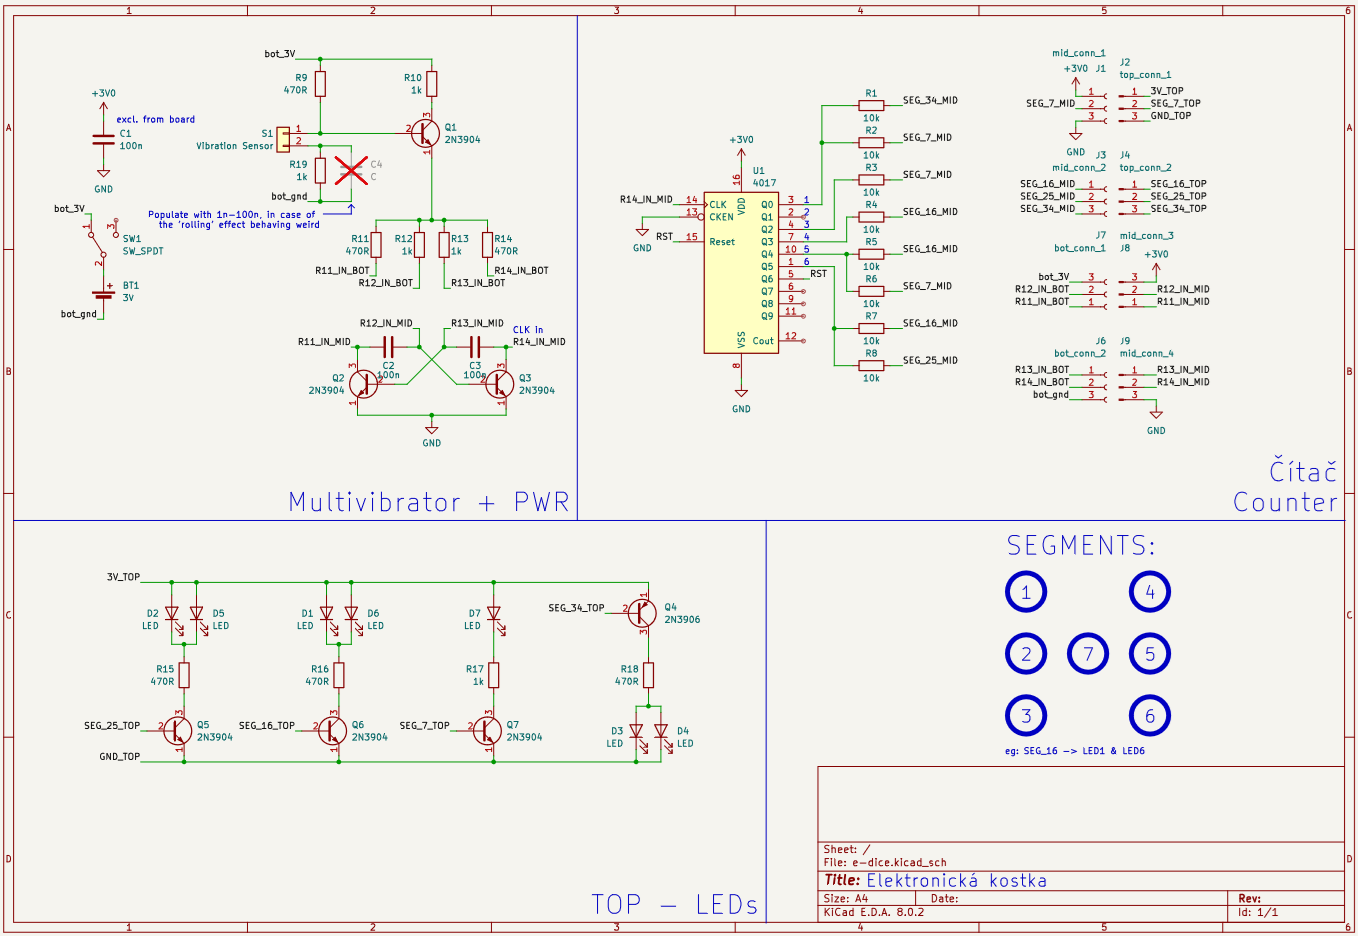Select the R14 470R resistor symbol
This screenshot has height=936, width=1358.
coord(487,245)
